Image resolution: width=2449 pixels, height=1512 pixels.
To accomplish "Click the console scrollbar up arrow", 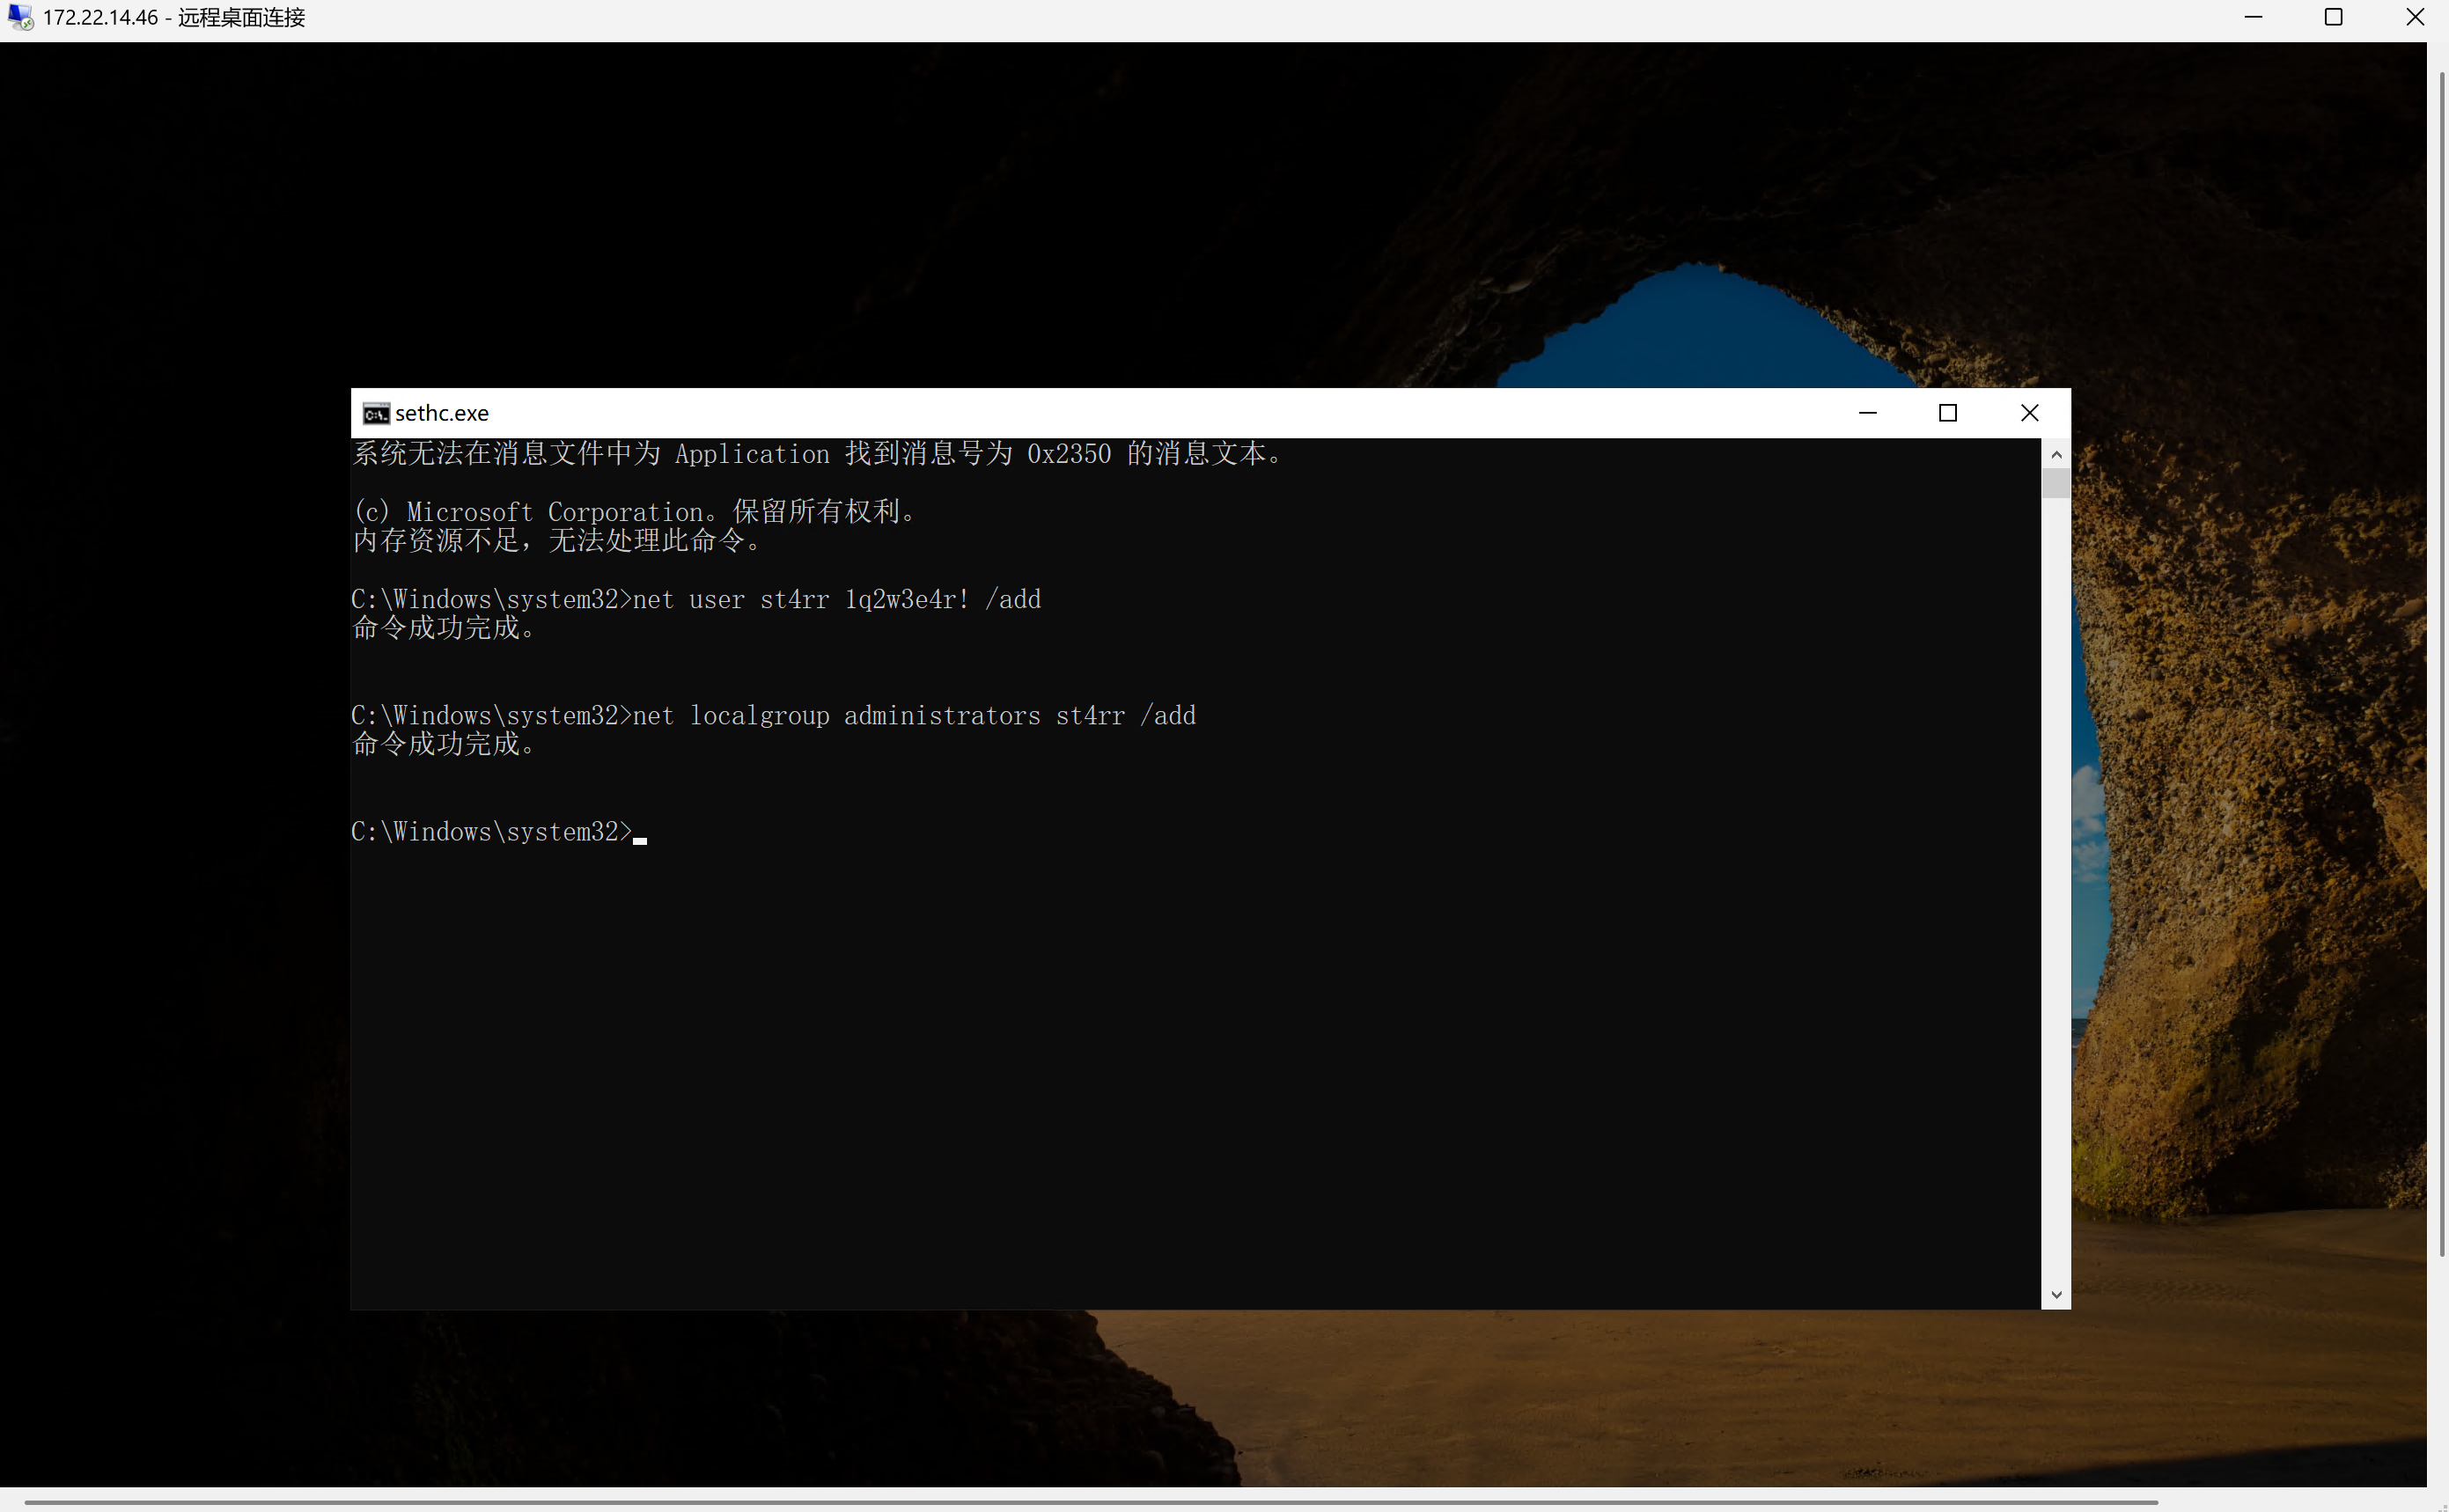I will (2056, 454).
